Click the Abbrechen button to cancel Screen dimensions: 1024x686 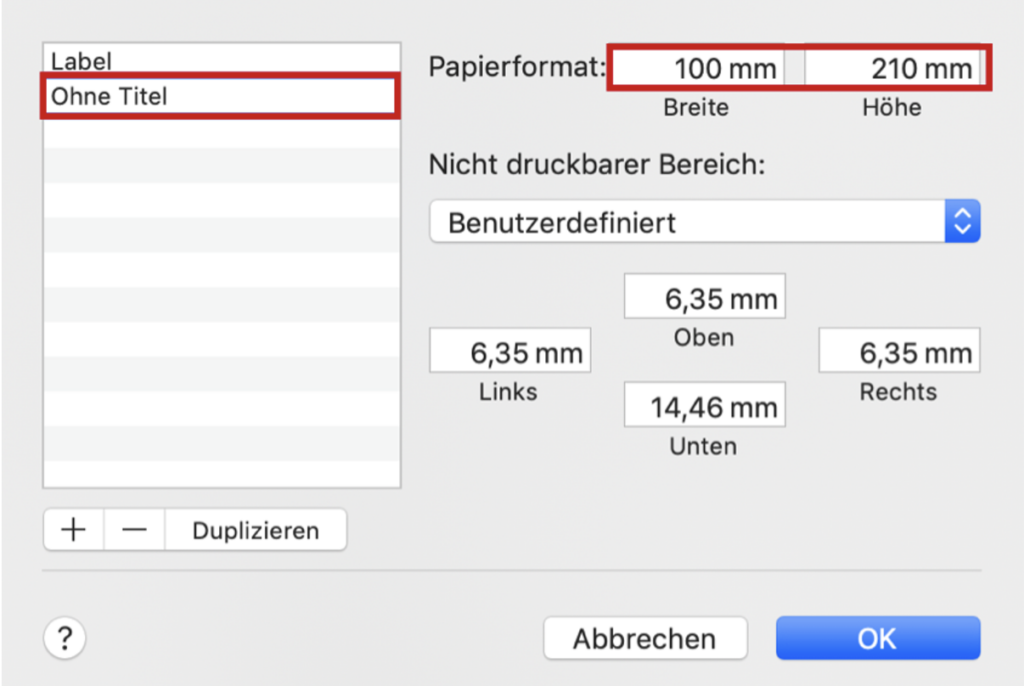click(x=645, y=638)
